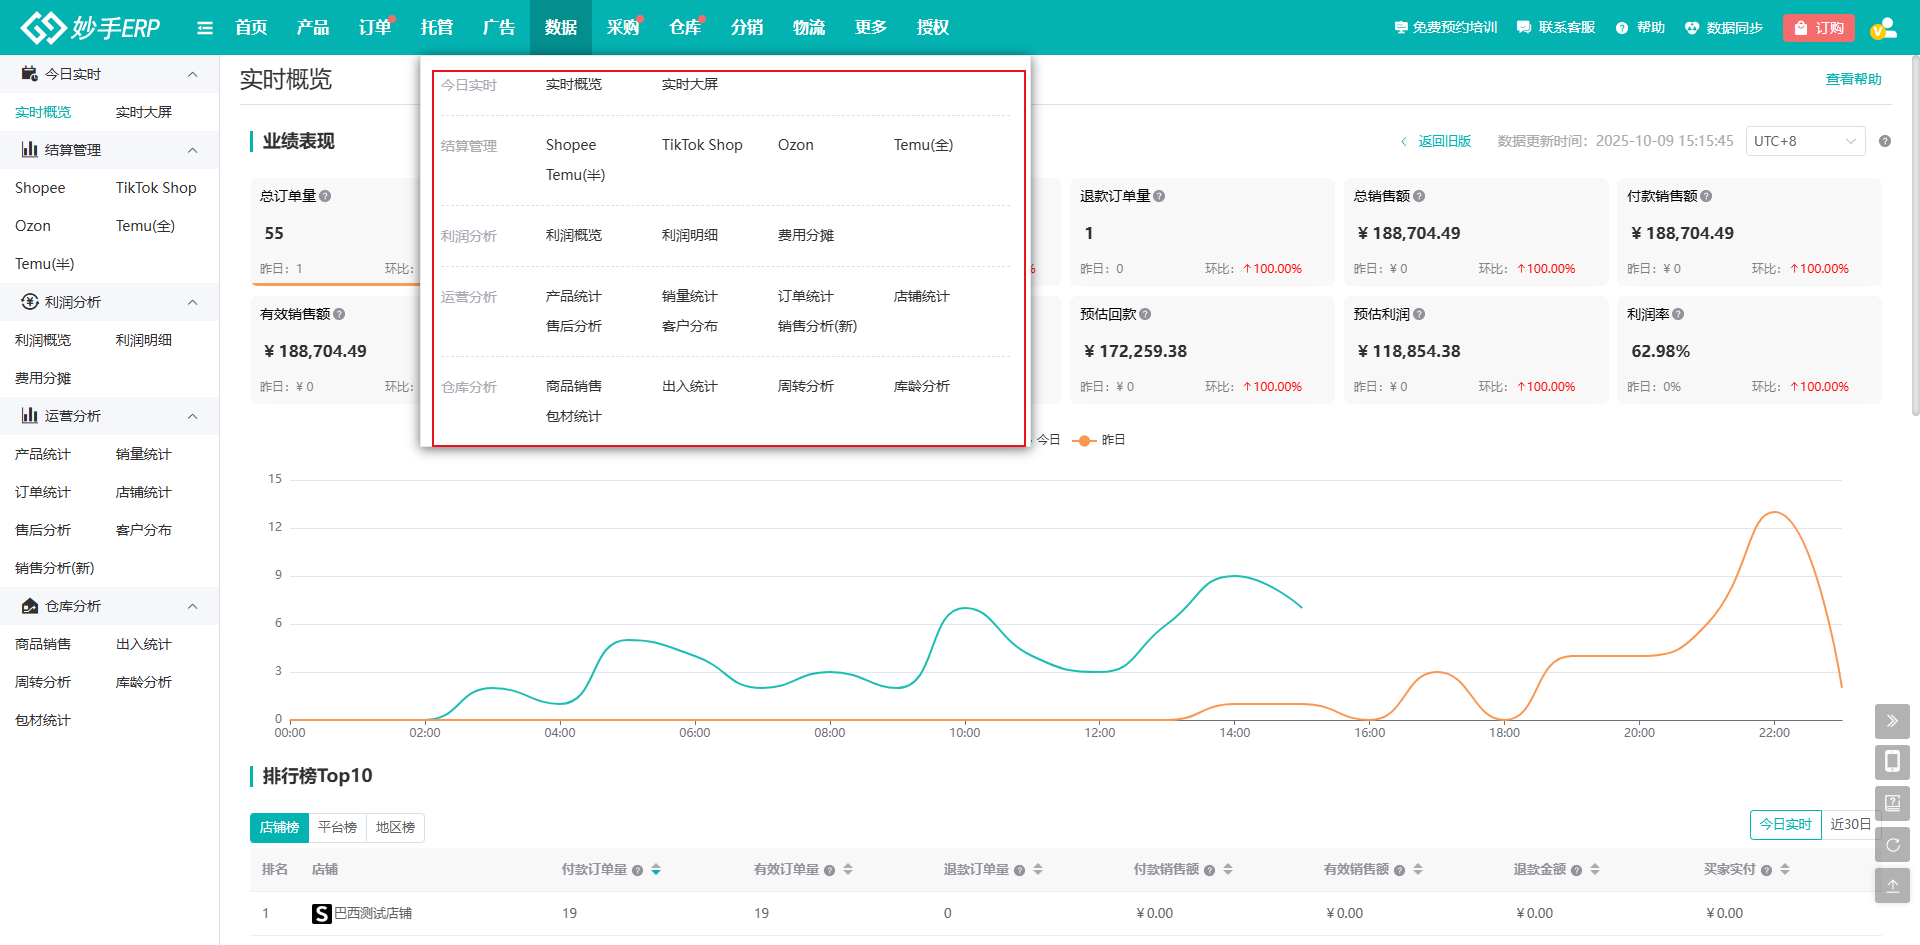Open the UTC+8 timezone dropdown
This screenshot has height=945, width=1920.
pyautogui.click(x=1805, y=141)
